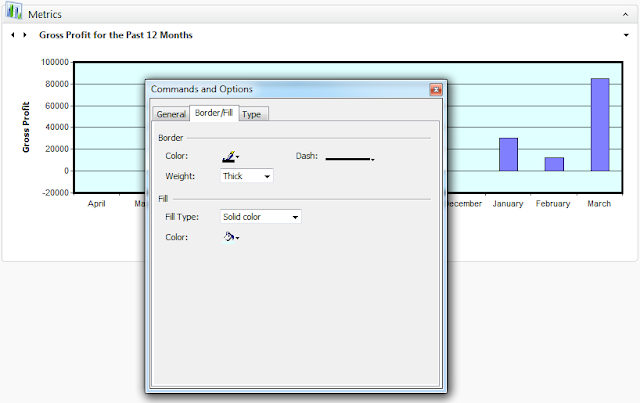Switch to the General tab
This screenshot has height=403, width=640.
click(171, 114)
